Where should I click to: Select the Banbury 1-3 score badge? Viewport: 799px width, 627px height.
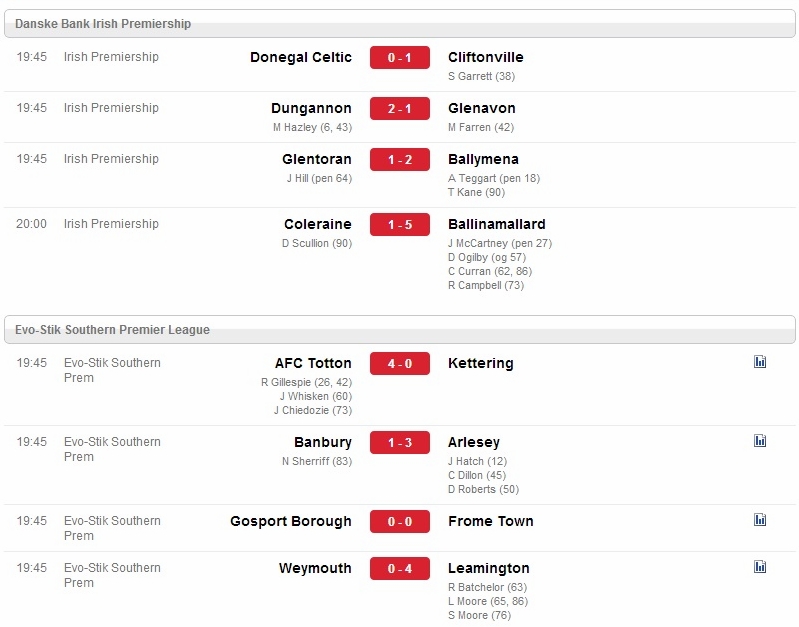pos(400,442)
